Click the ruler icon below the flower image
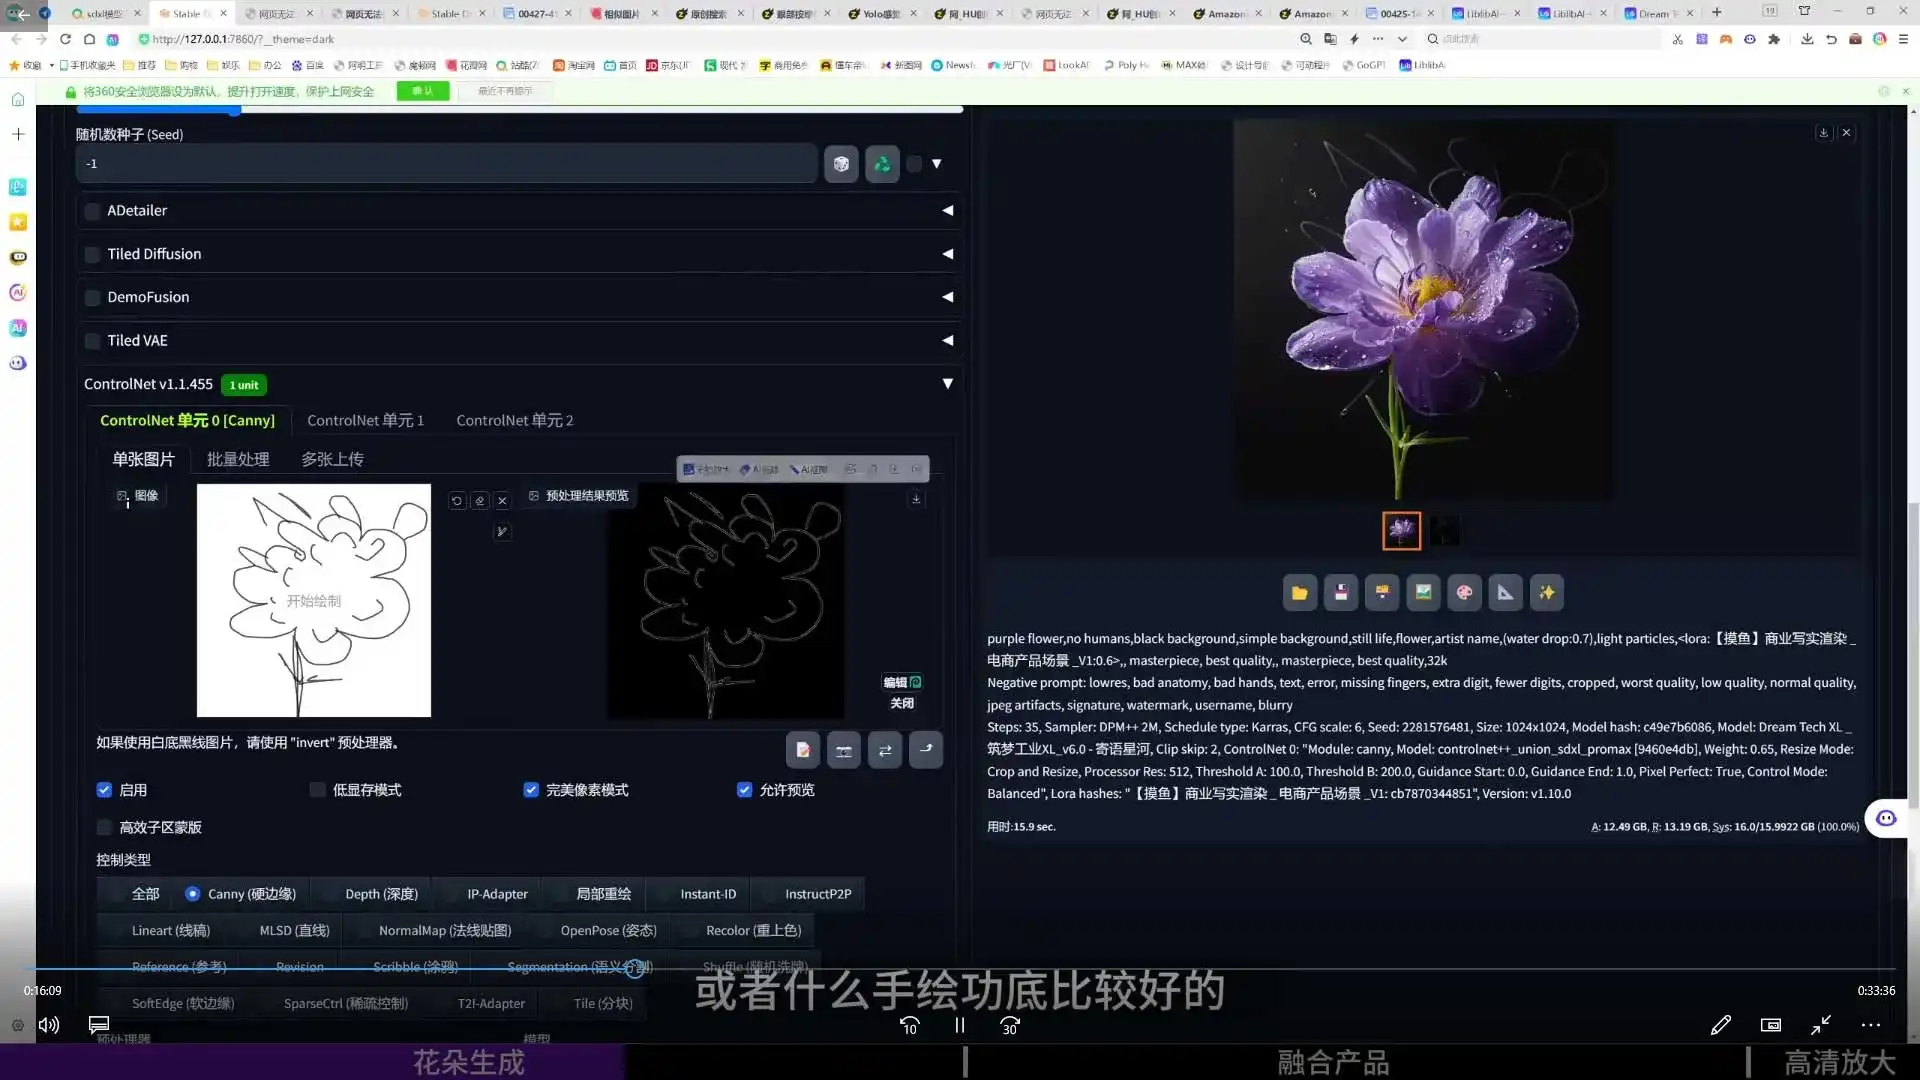 [x=1505, y=592]
